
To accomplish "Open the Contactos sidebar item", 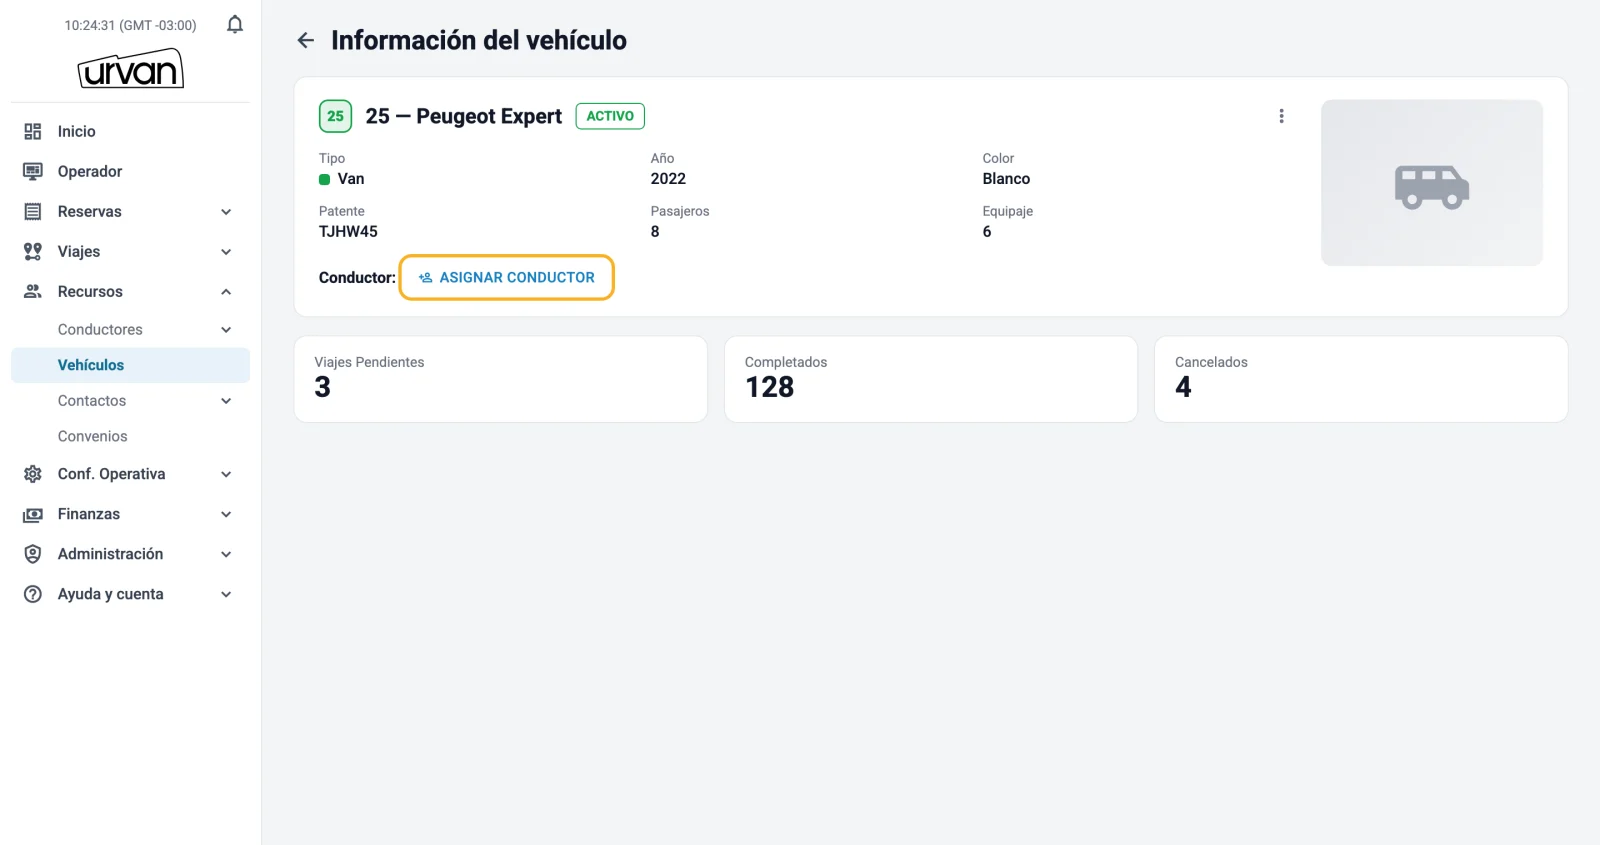I will pos(130,400).
